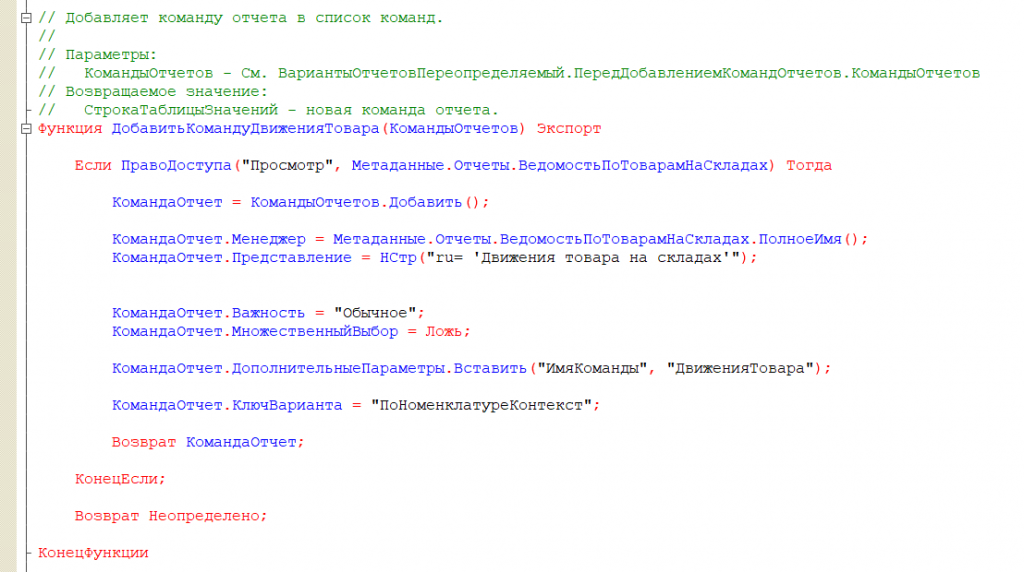The width and height of the screenshot is (1024, 572).
Task: Click 'Возврат Неопределено;' statement
Action: 171,516
